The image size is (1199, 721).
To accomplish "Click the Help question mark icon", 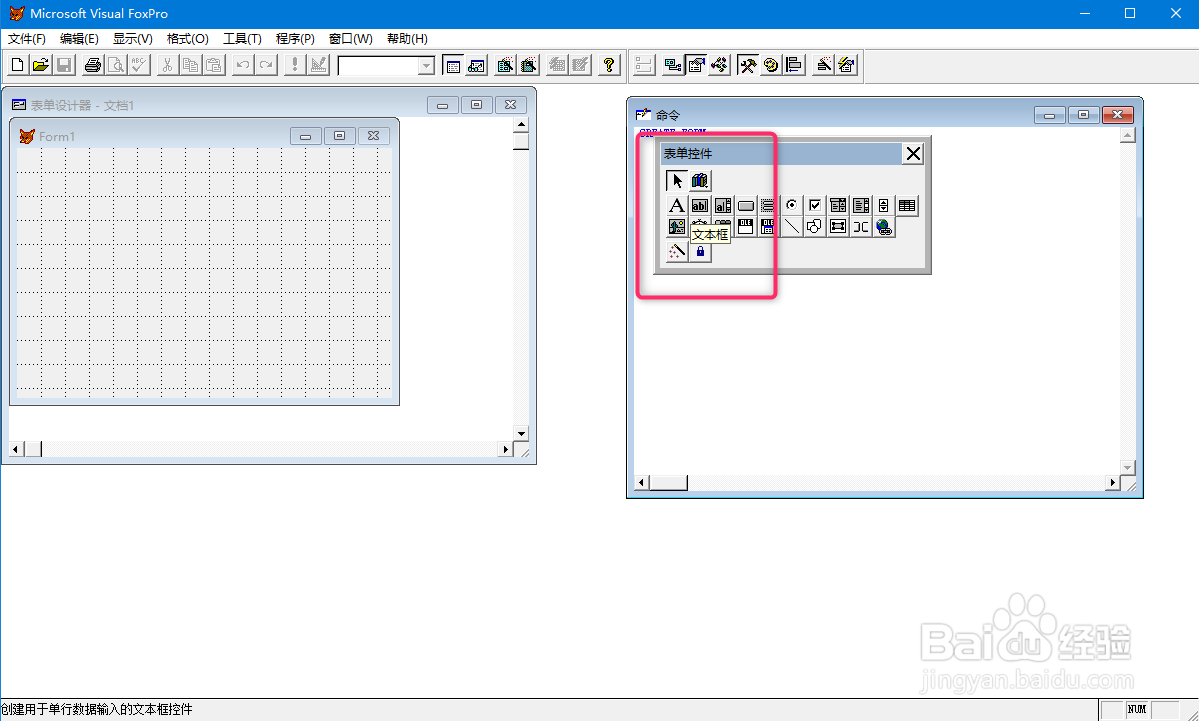I will pos(609,66).
